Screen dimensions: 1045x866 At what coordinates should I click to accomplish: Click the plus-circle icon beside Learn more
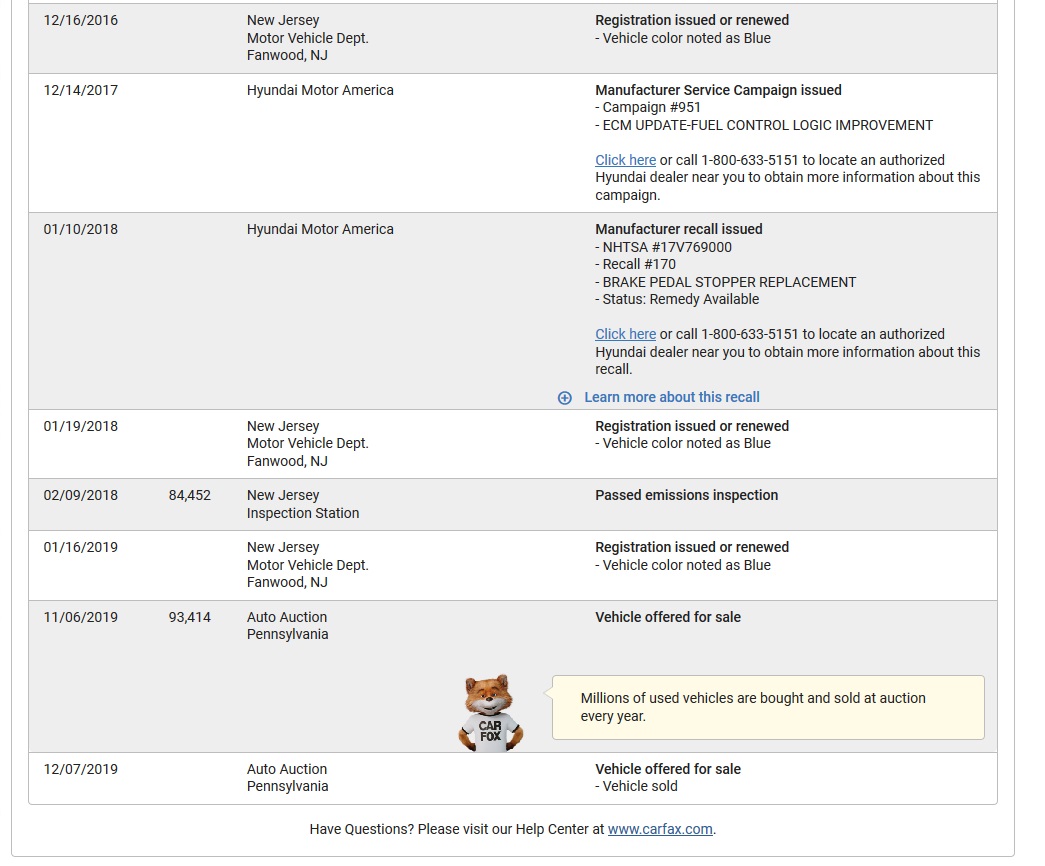[x=564, y=398]
